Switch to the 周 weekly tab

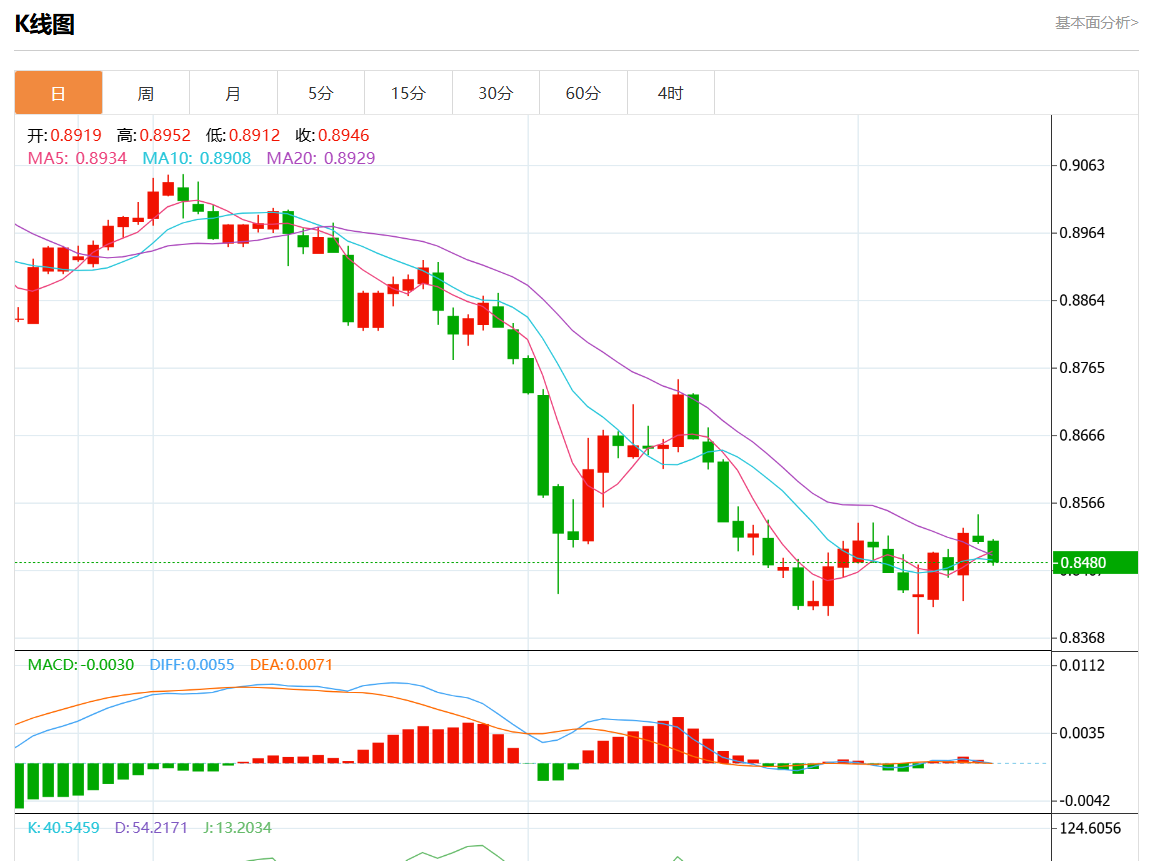(146, 93)
